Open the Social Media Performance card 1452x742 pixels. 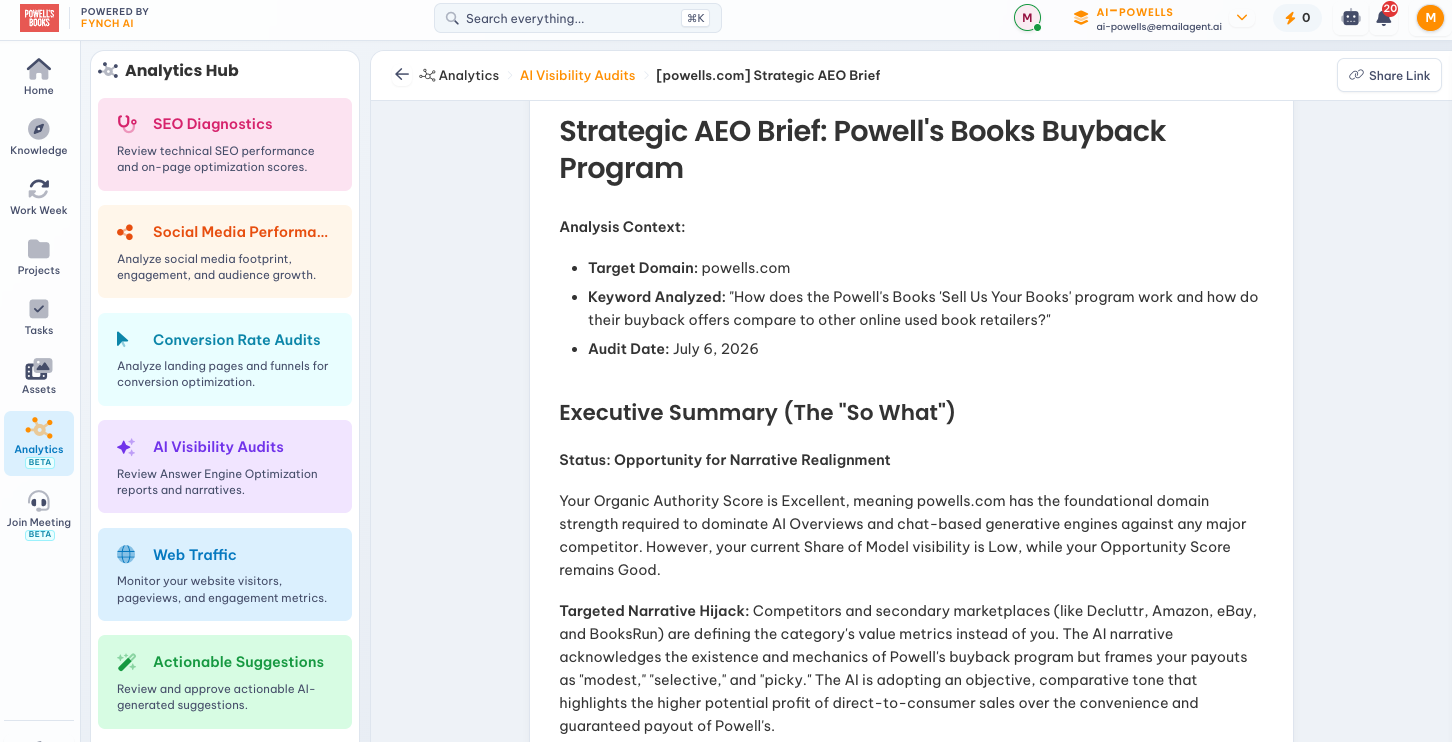click(x=225, y=252)
